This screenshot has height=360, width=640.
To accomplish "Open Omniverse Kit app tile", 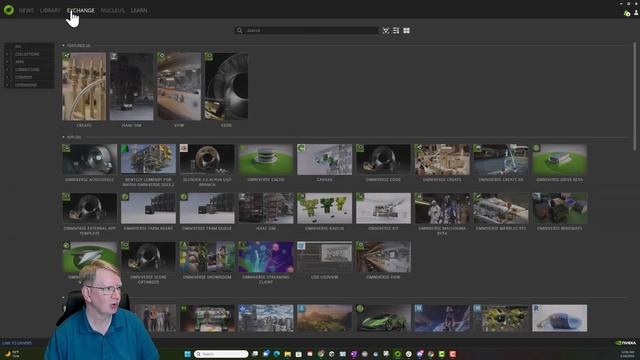I will click(383, 208).
